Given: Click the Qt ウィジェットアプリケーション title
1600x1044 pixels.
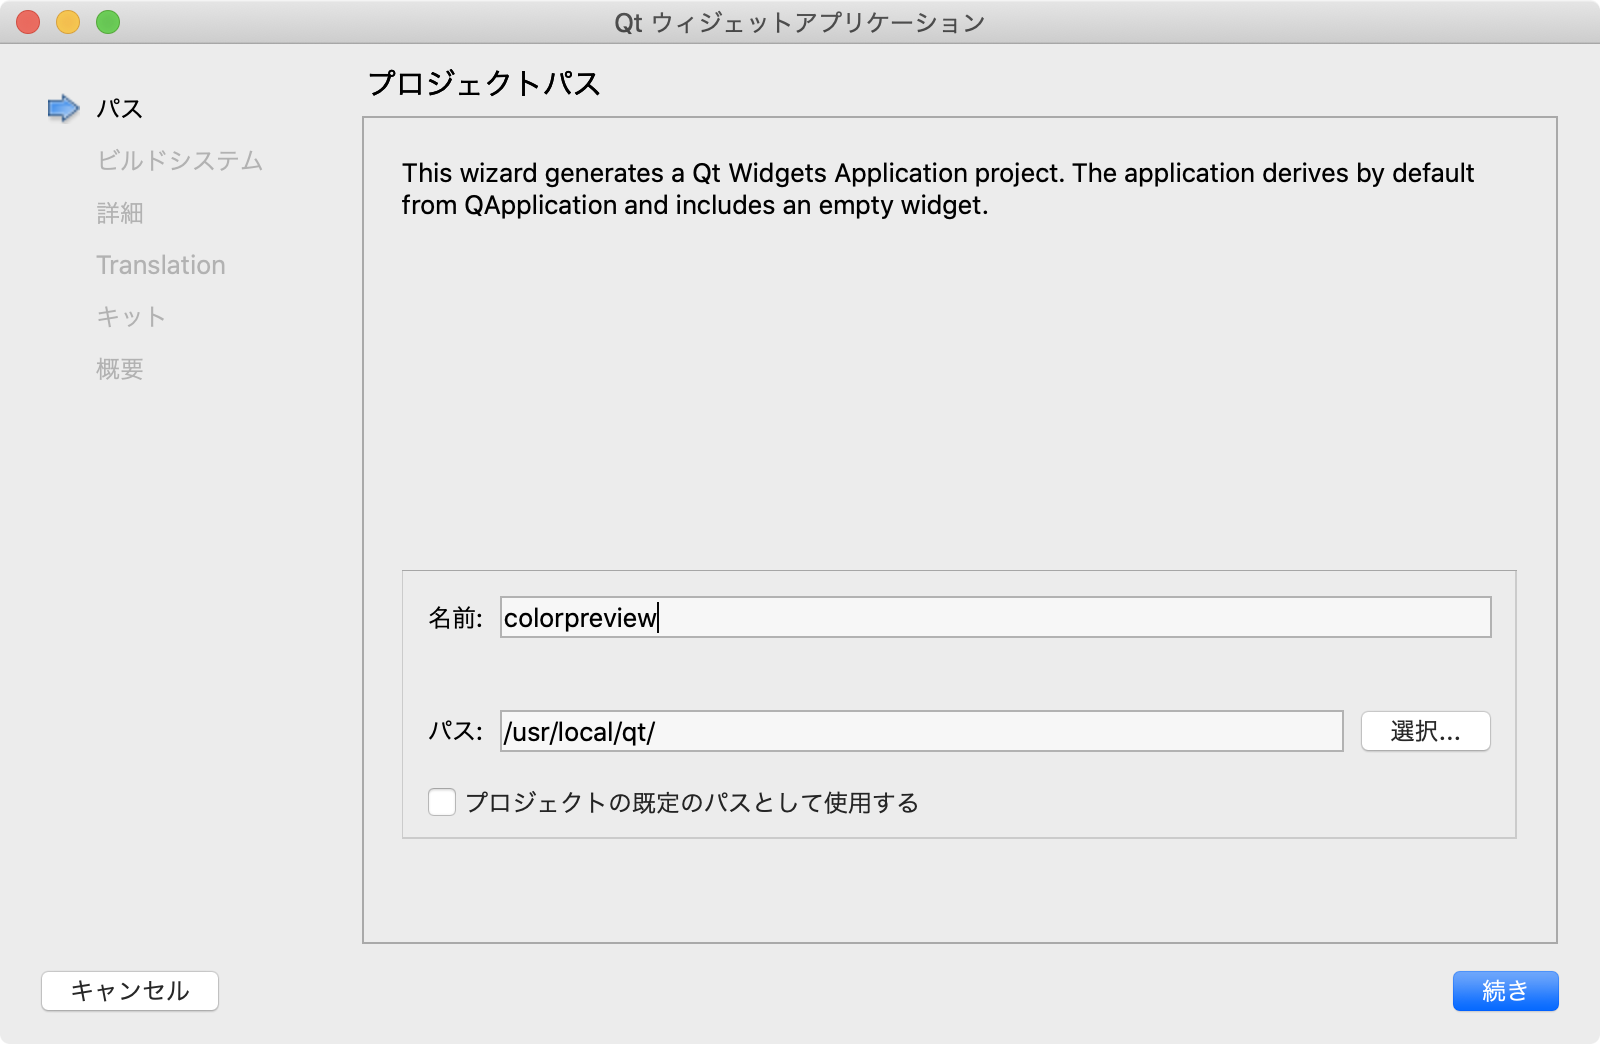Looking at the screenshot, I should pos(800,22).
